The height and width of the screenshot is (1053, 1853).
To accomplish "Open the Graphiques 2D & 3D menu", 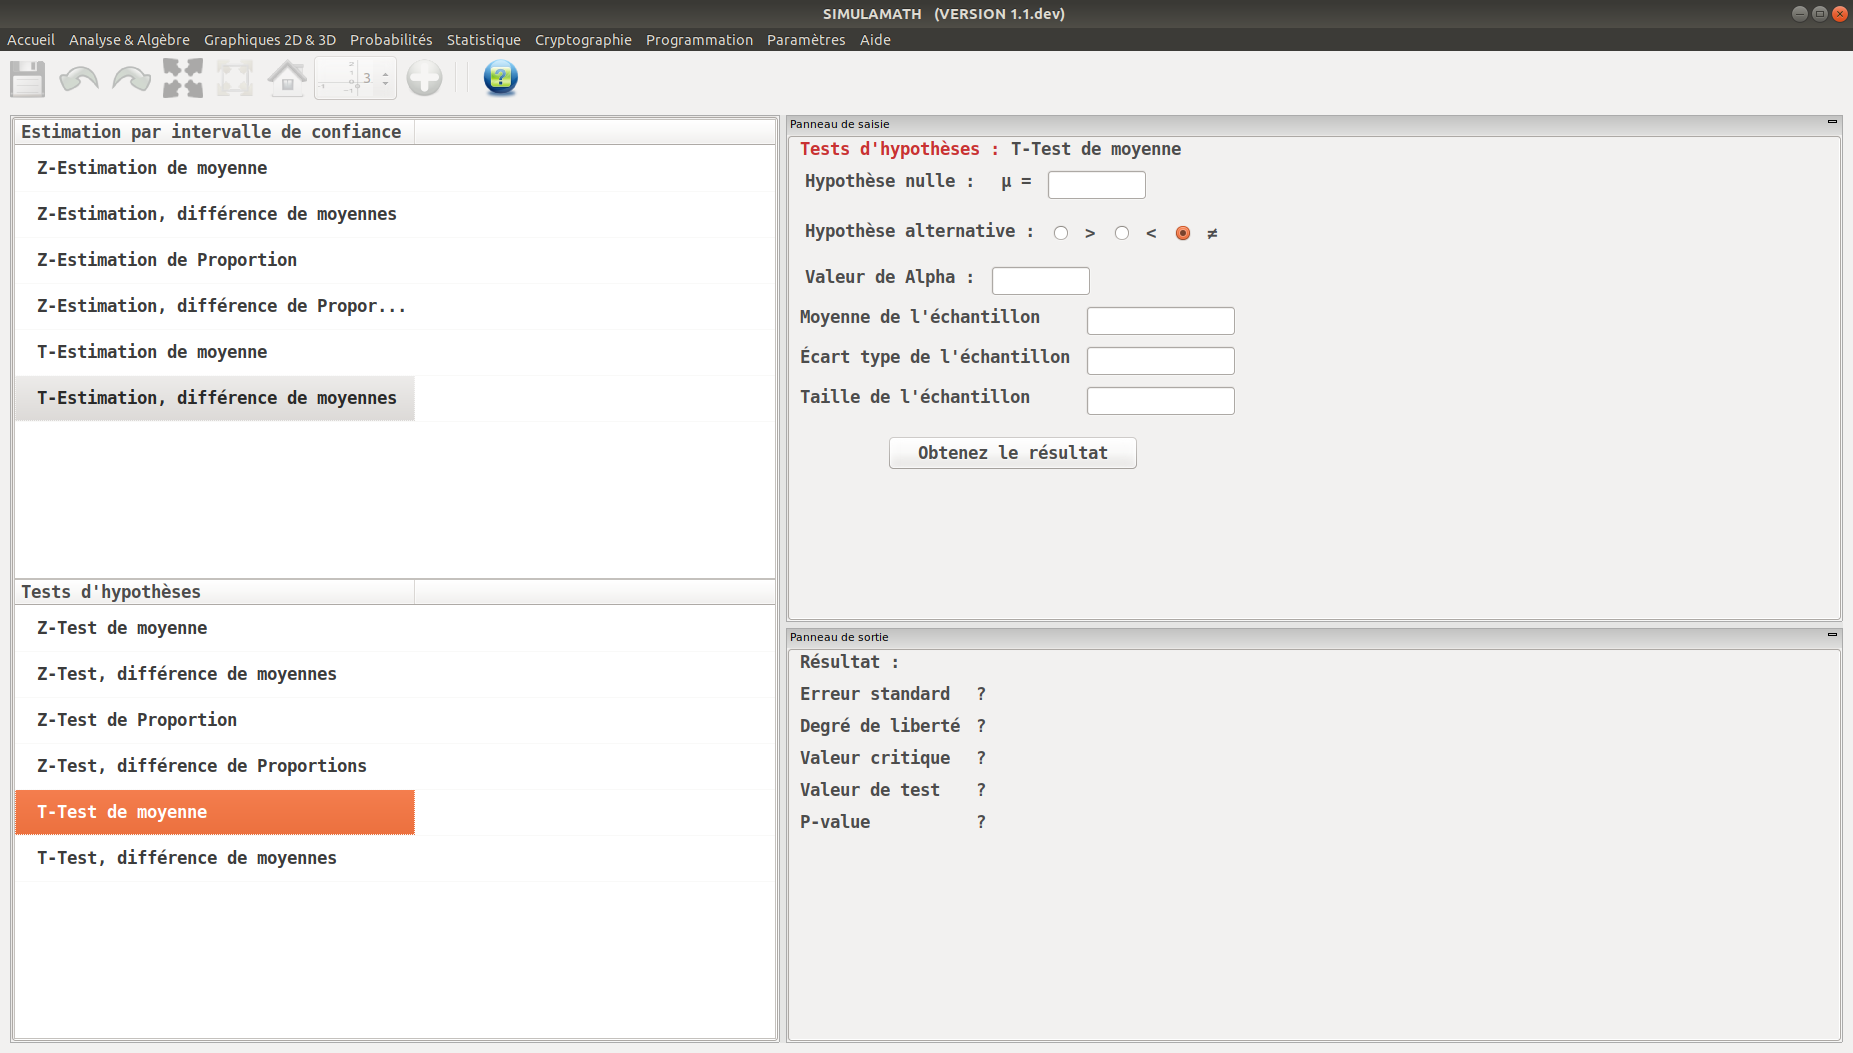I will [270, 40].
